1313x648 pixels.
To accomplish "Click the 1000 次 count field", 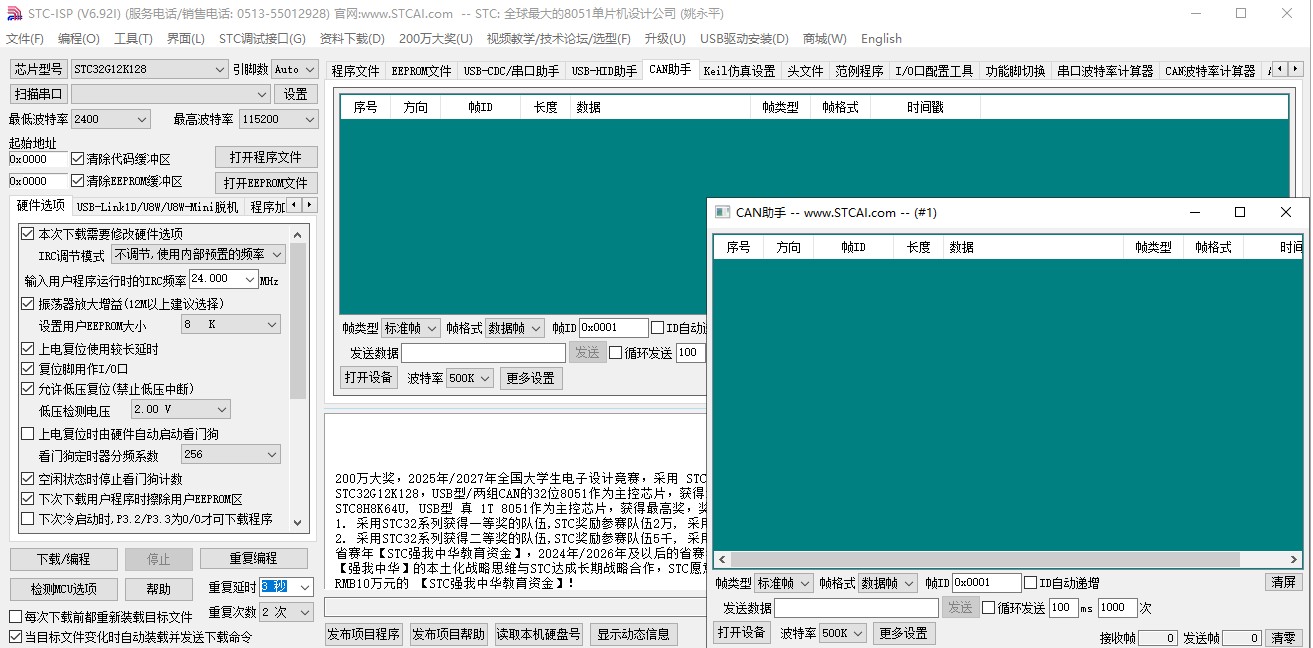I will 1117,608.
